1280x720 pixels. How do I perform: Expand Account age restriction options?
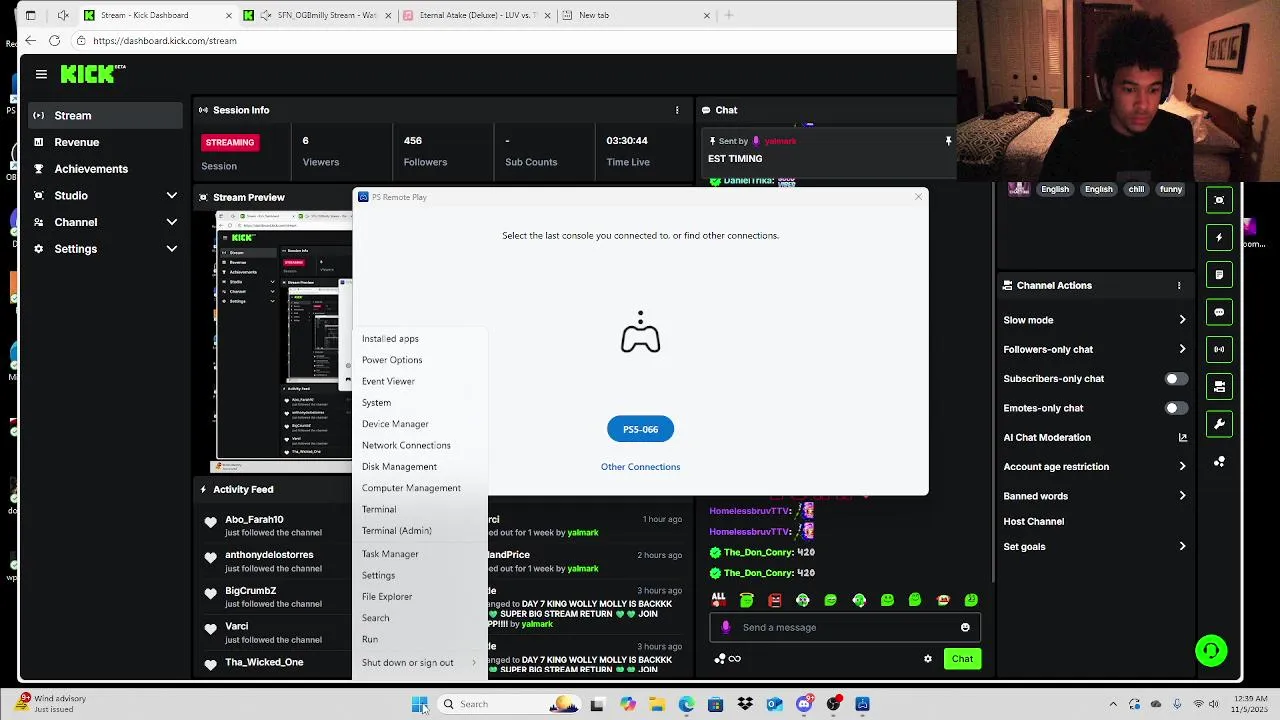coord(1182,466)
